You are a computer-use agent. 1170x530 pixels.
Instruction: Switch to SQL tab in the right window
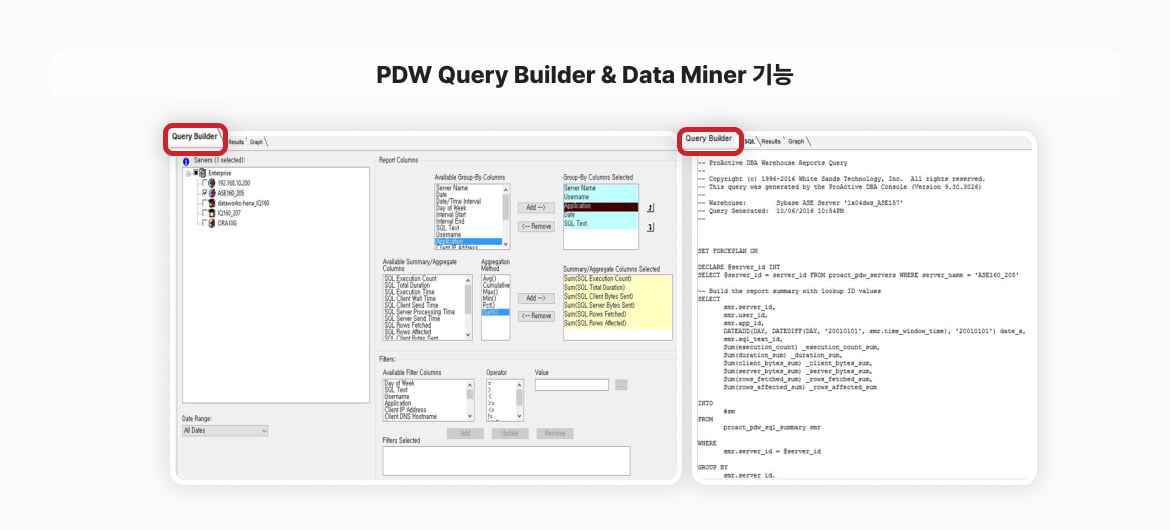pyautogui.click(x=750, y=141)
